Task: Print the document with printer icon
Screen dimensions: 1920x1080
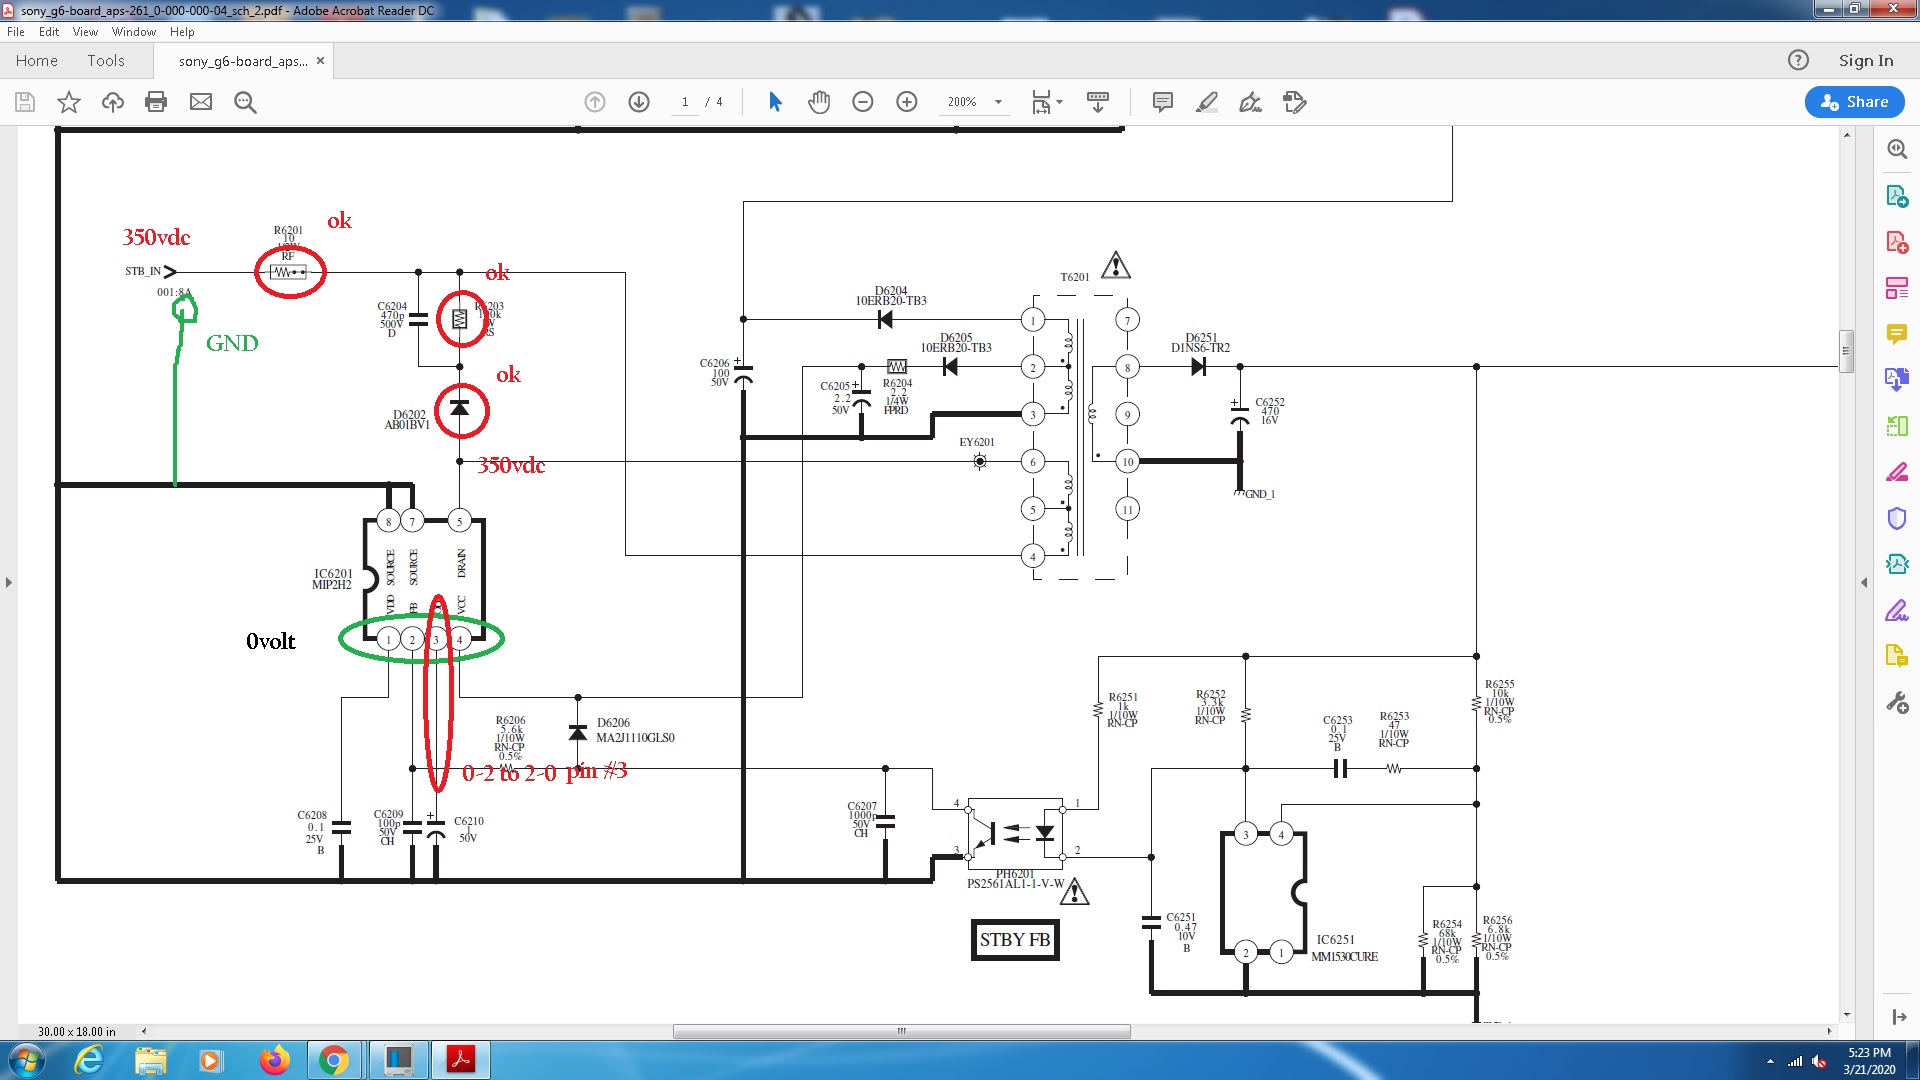Action: pos(156,102)
